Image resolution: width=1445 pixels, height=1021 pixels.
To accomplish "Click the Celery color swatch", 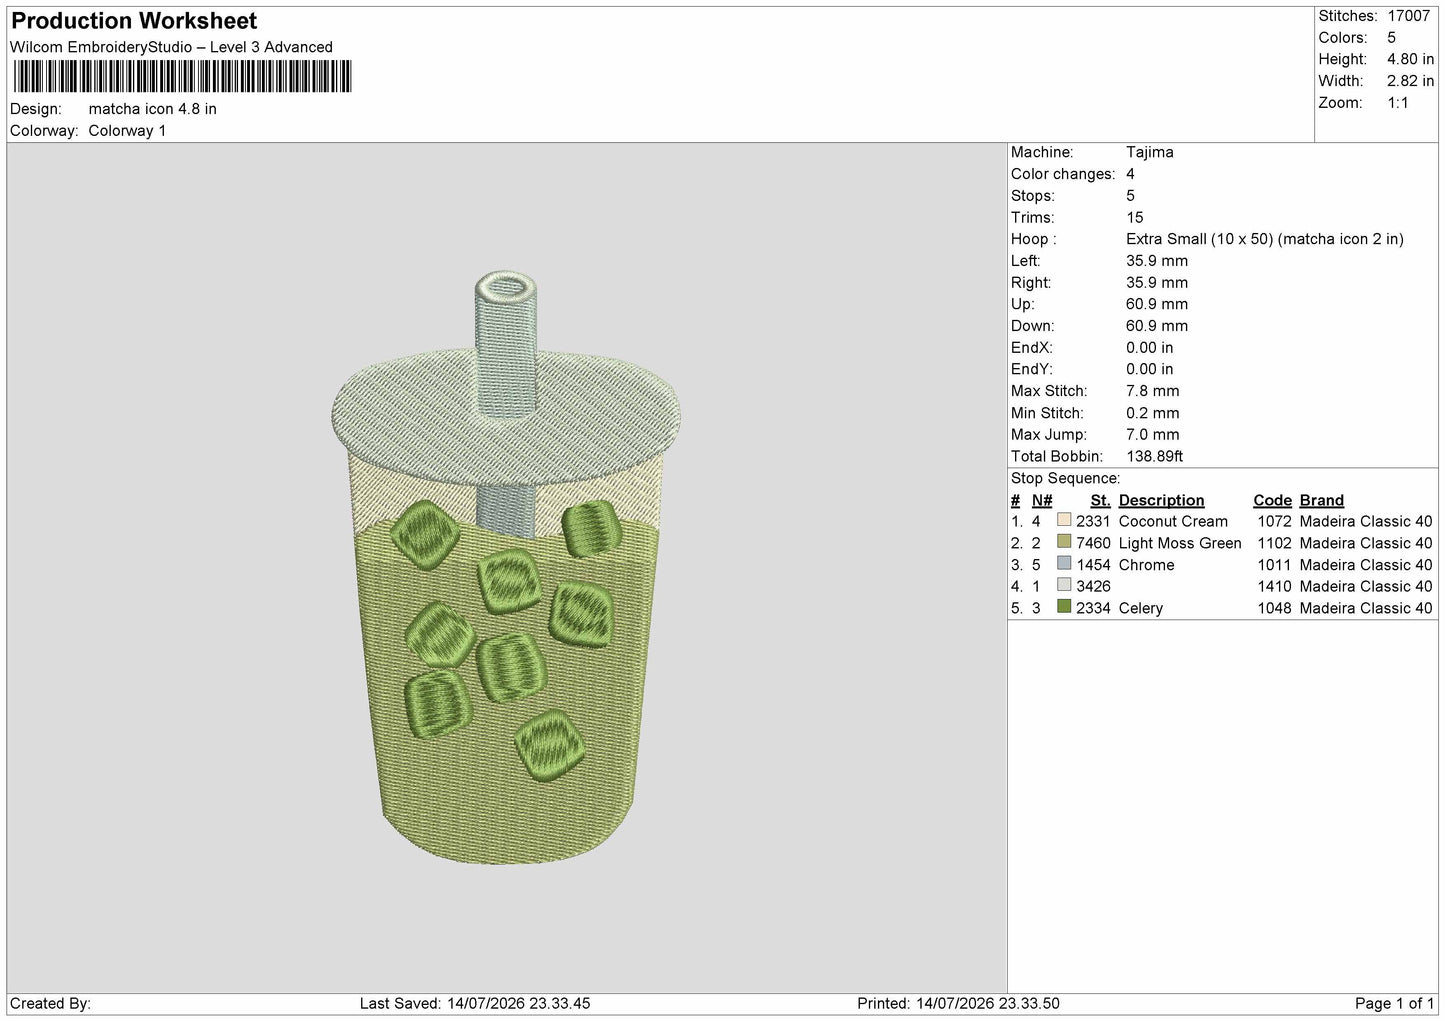I will point(1064,608).
